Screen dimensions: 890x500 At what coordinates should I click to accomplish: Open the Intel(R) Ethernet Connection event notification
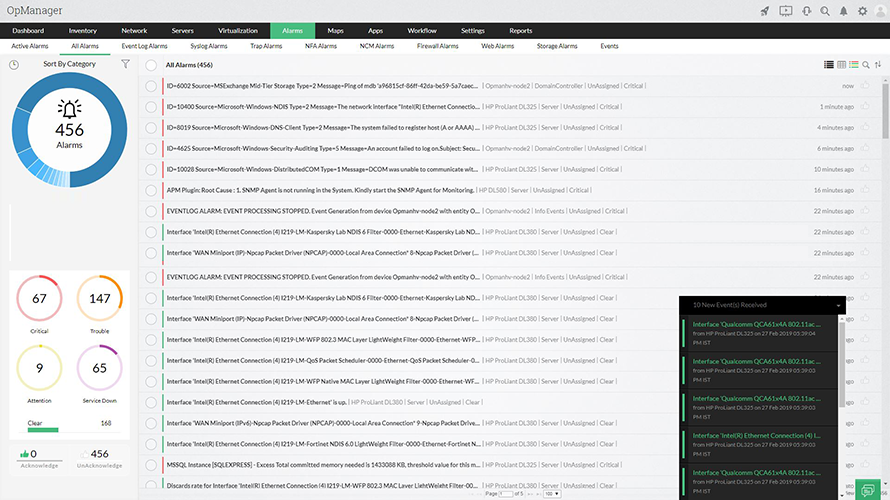pos(760,444)
